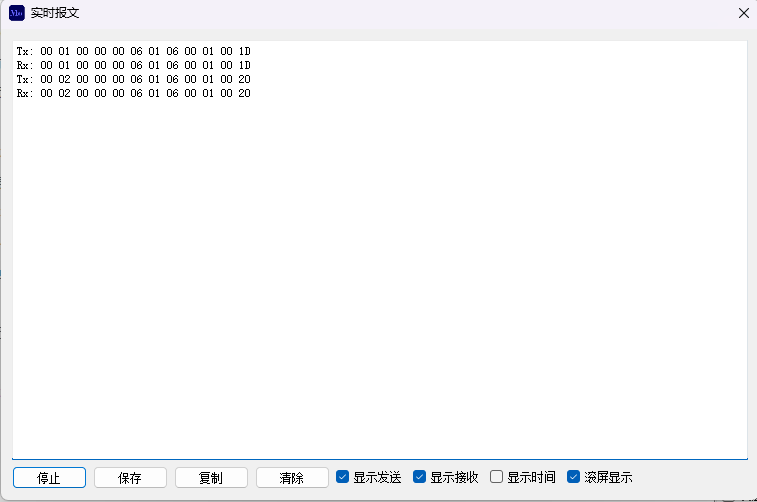Screen dimensions: 757x502
Task: Close the 实时报文 window
Action: [743, 13]
